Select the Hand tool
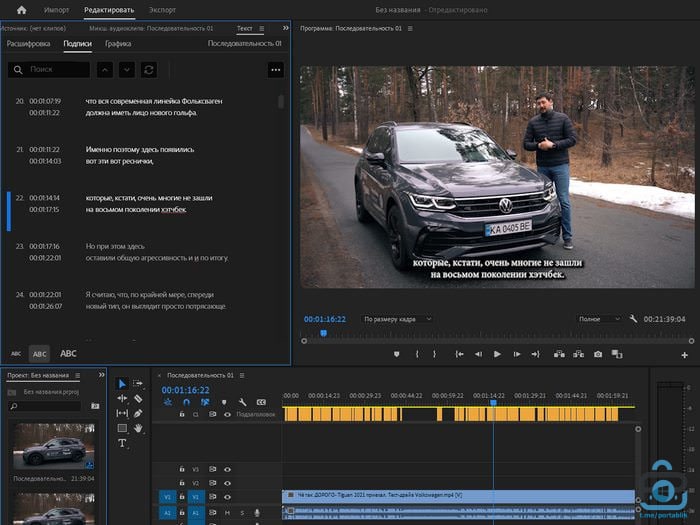 pyautogui.click(x=137, y=428)
